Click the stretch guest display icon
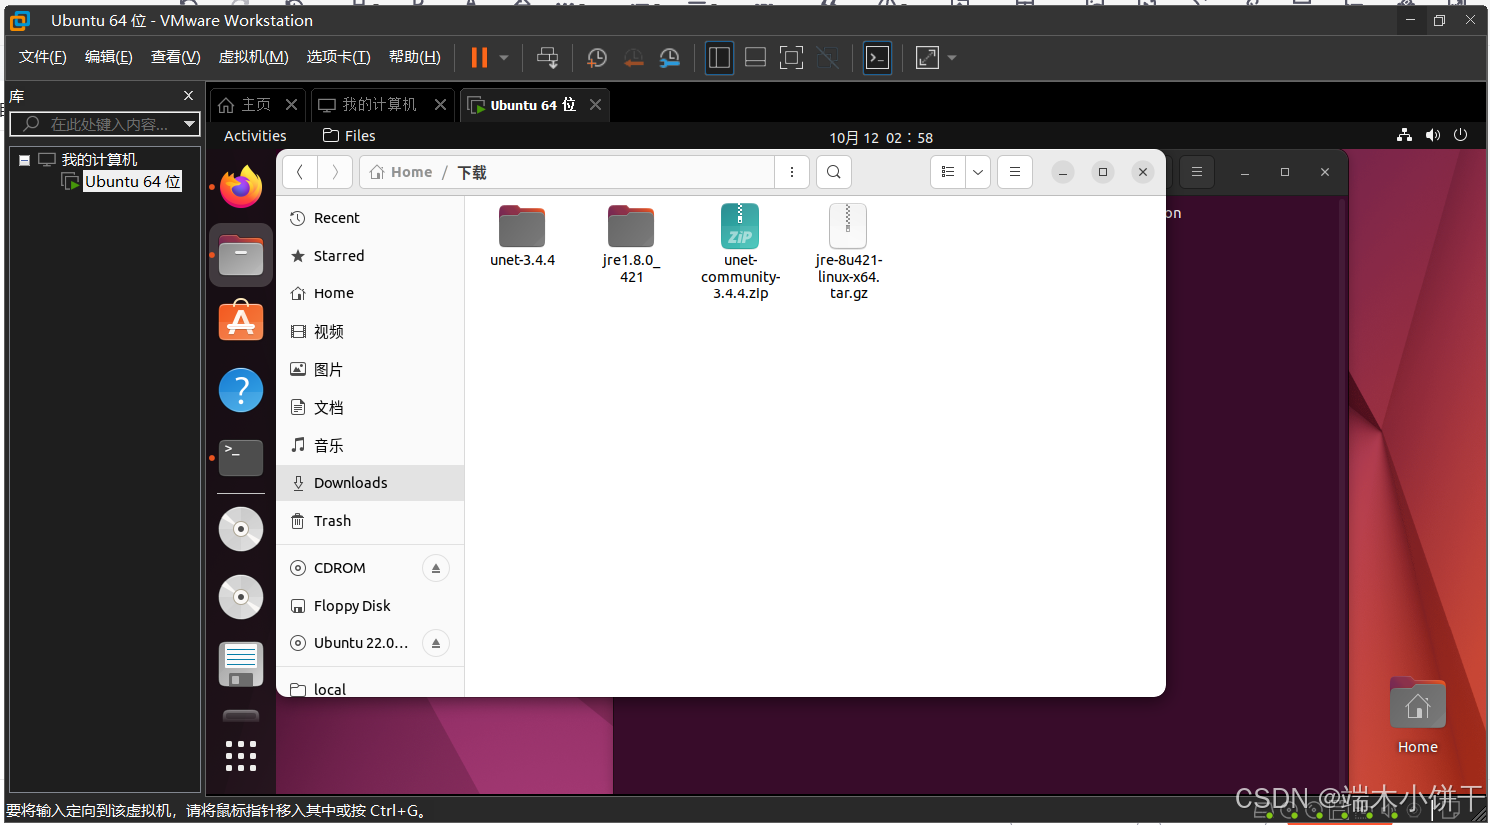 (927, 57)
